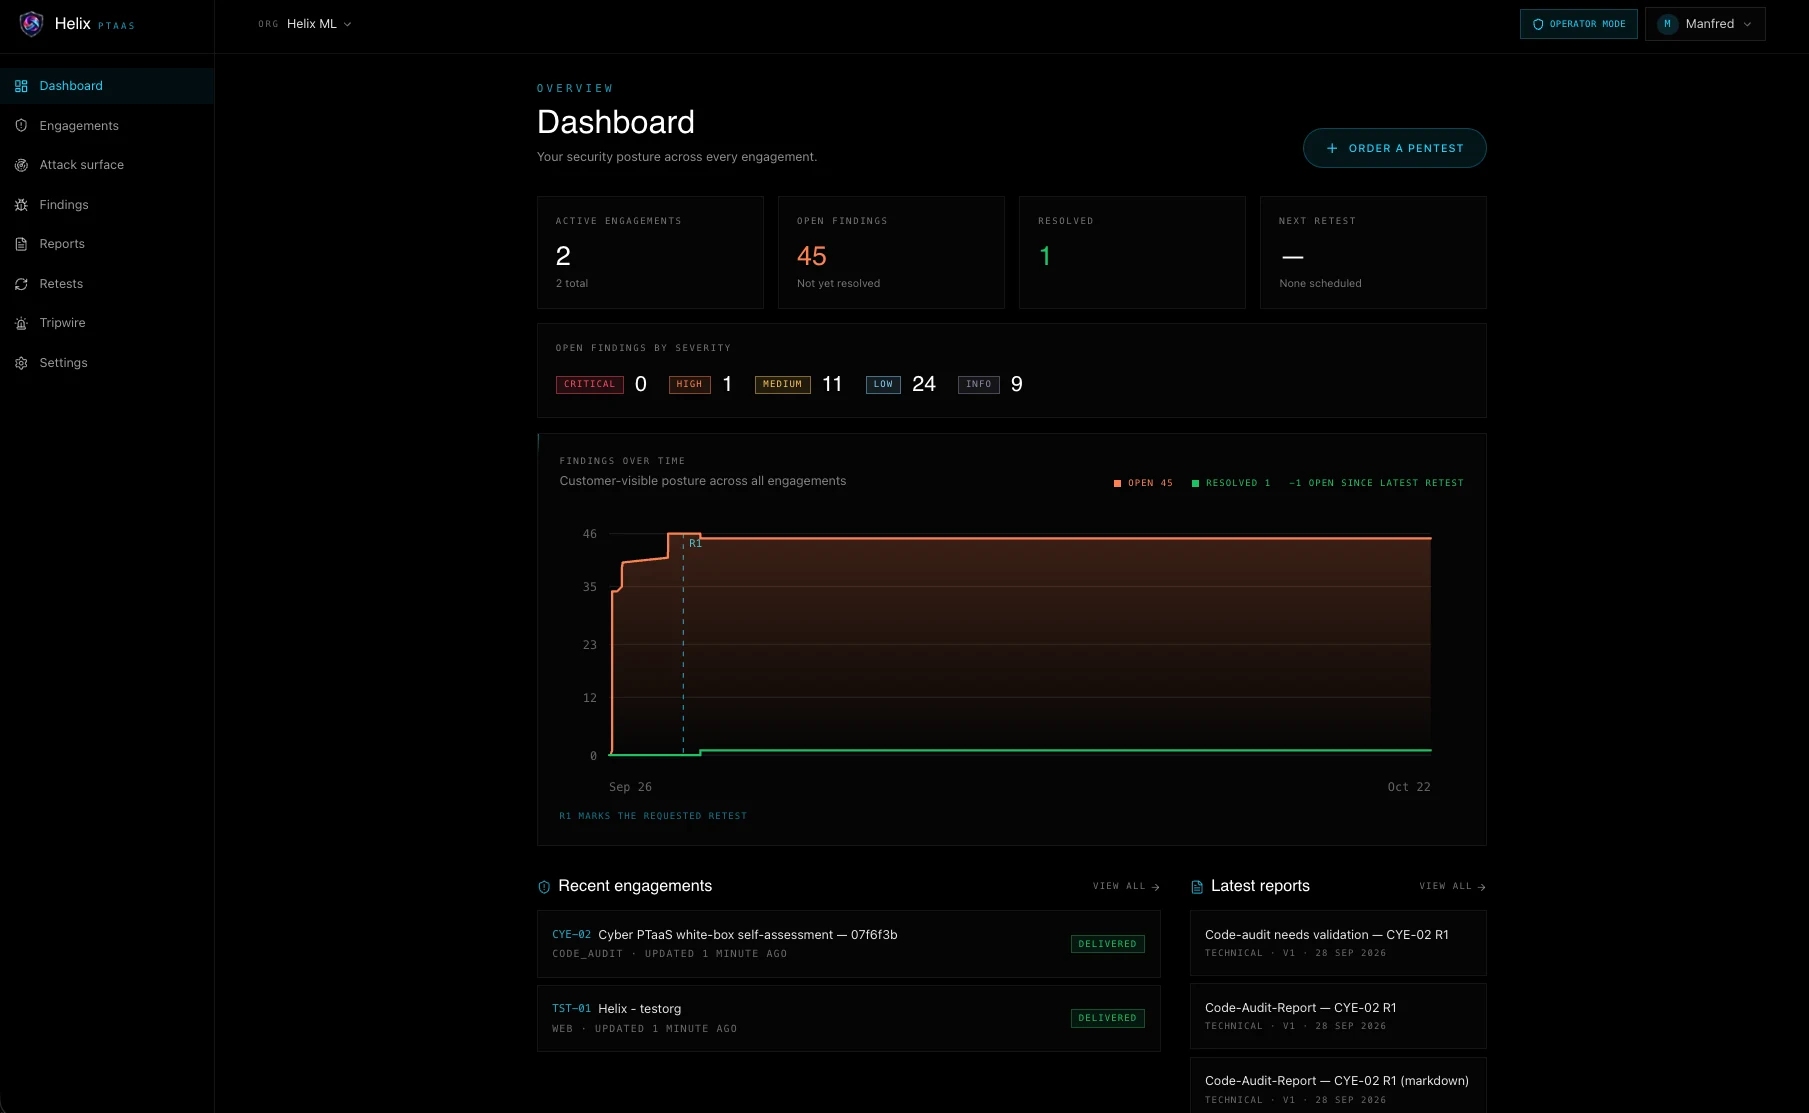Go to Engagements in the sidebar
1809x1113 pixels.
coord(107,126)
